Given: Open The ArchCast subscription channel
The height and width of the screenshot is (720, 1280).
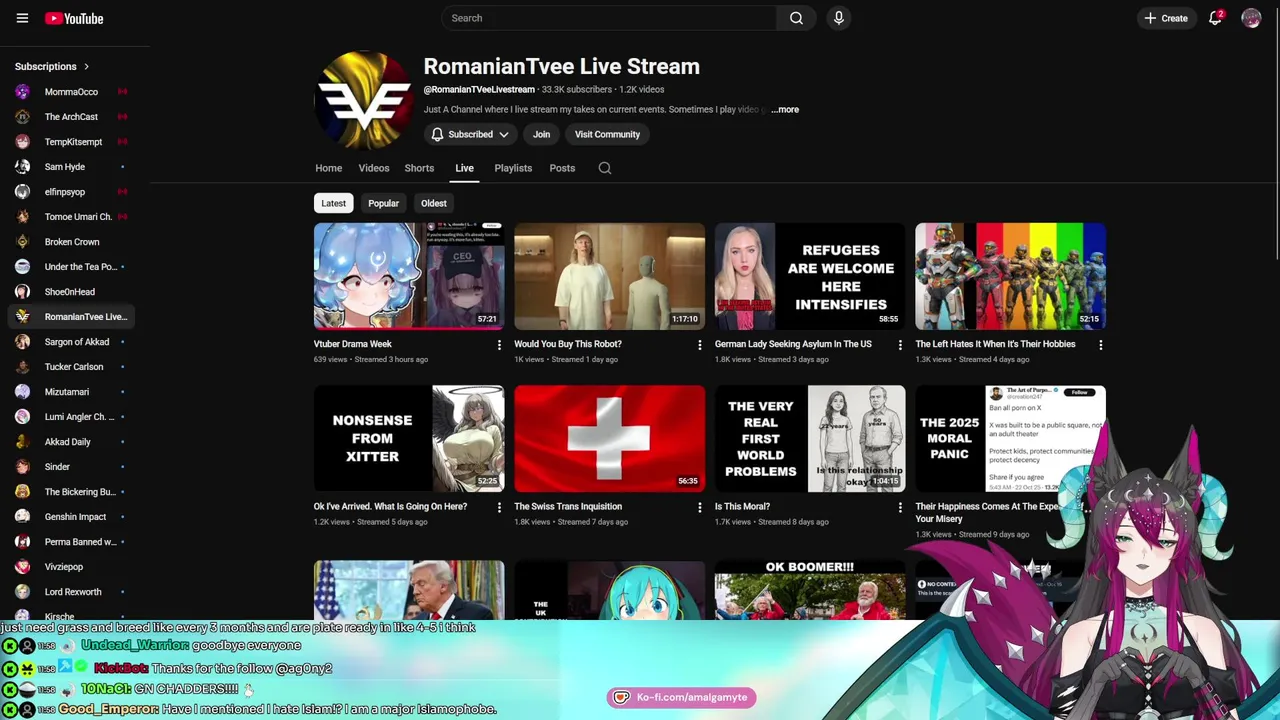Looking at the screenshot, I should (72, 117).
